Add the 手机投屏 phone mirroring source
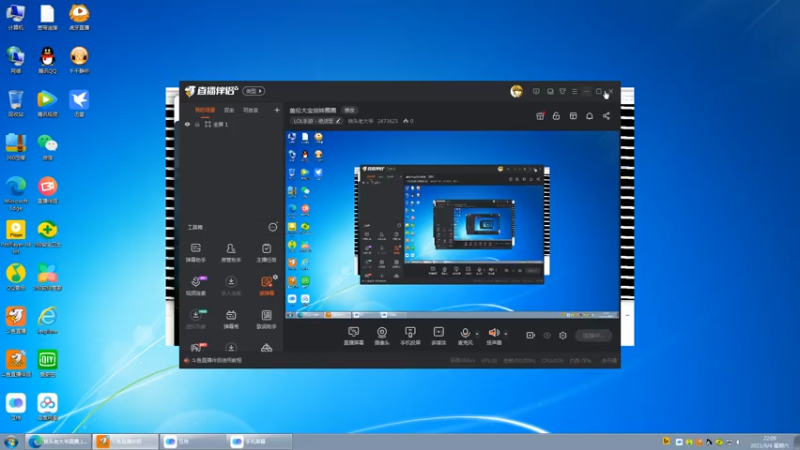This screenshot has height=450, width=800. click(x=410, y=336)
